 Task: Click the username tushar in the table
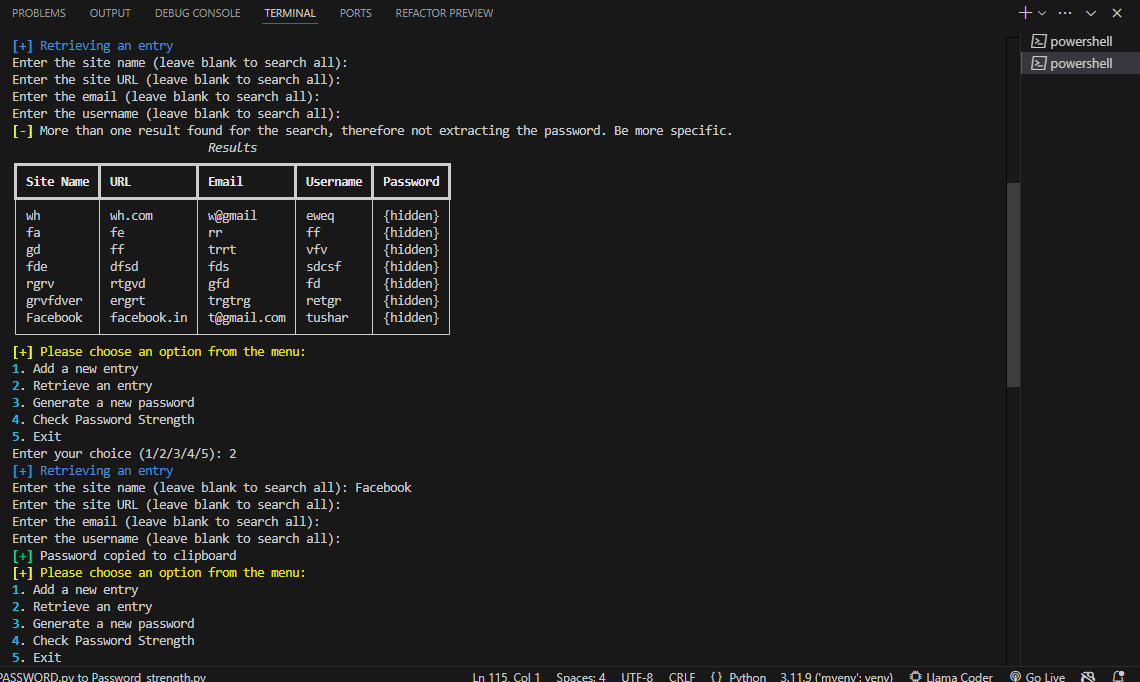tap(326, 318)
